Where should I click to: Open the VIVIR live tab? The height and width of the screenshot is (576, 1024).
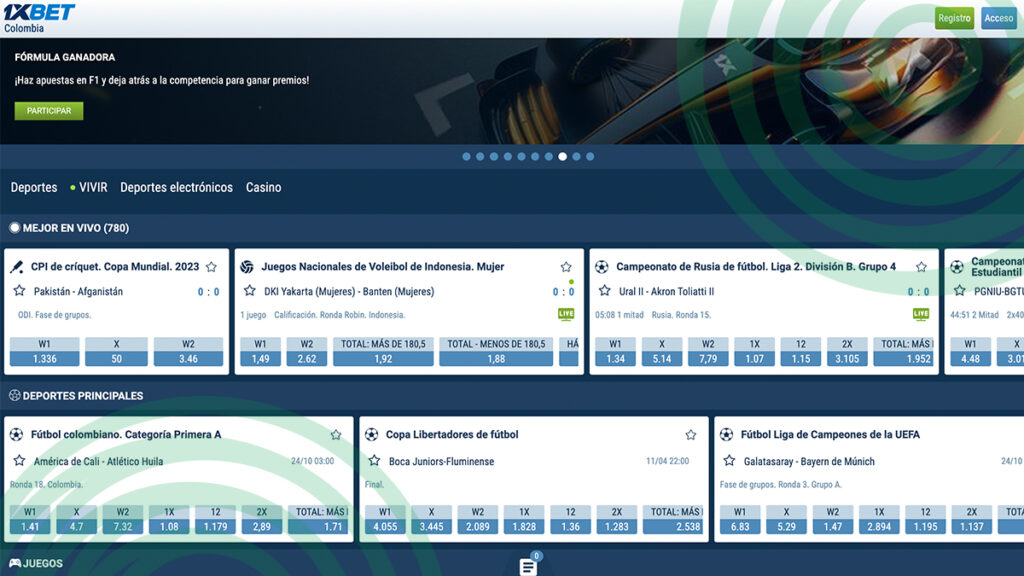89,187
